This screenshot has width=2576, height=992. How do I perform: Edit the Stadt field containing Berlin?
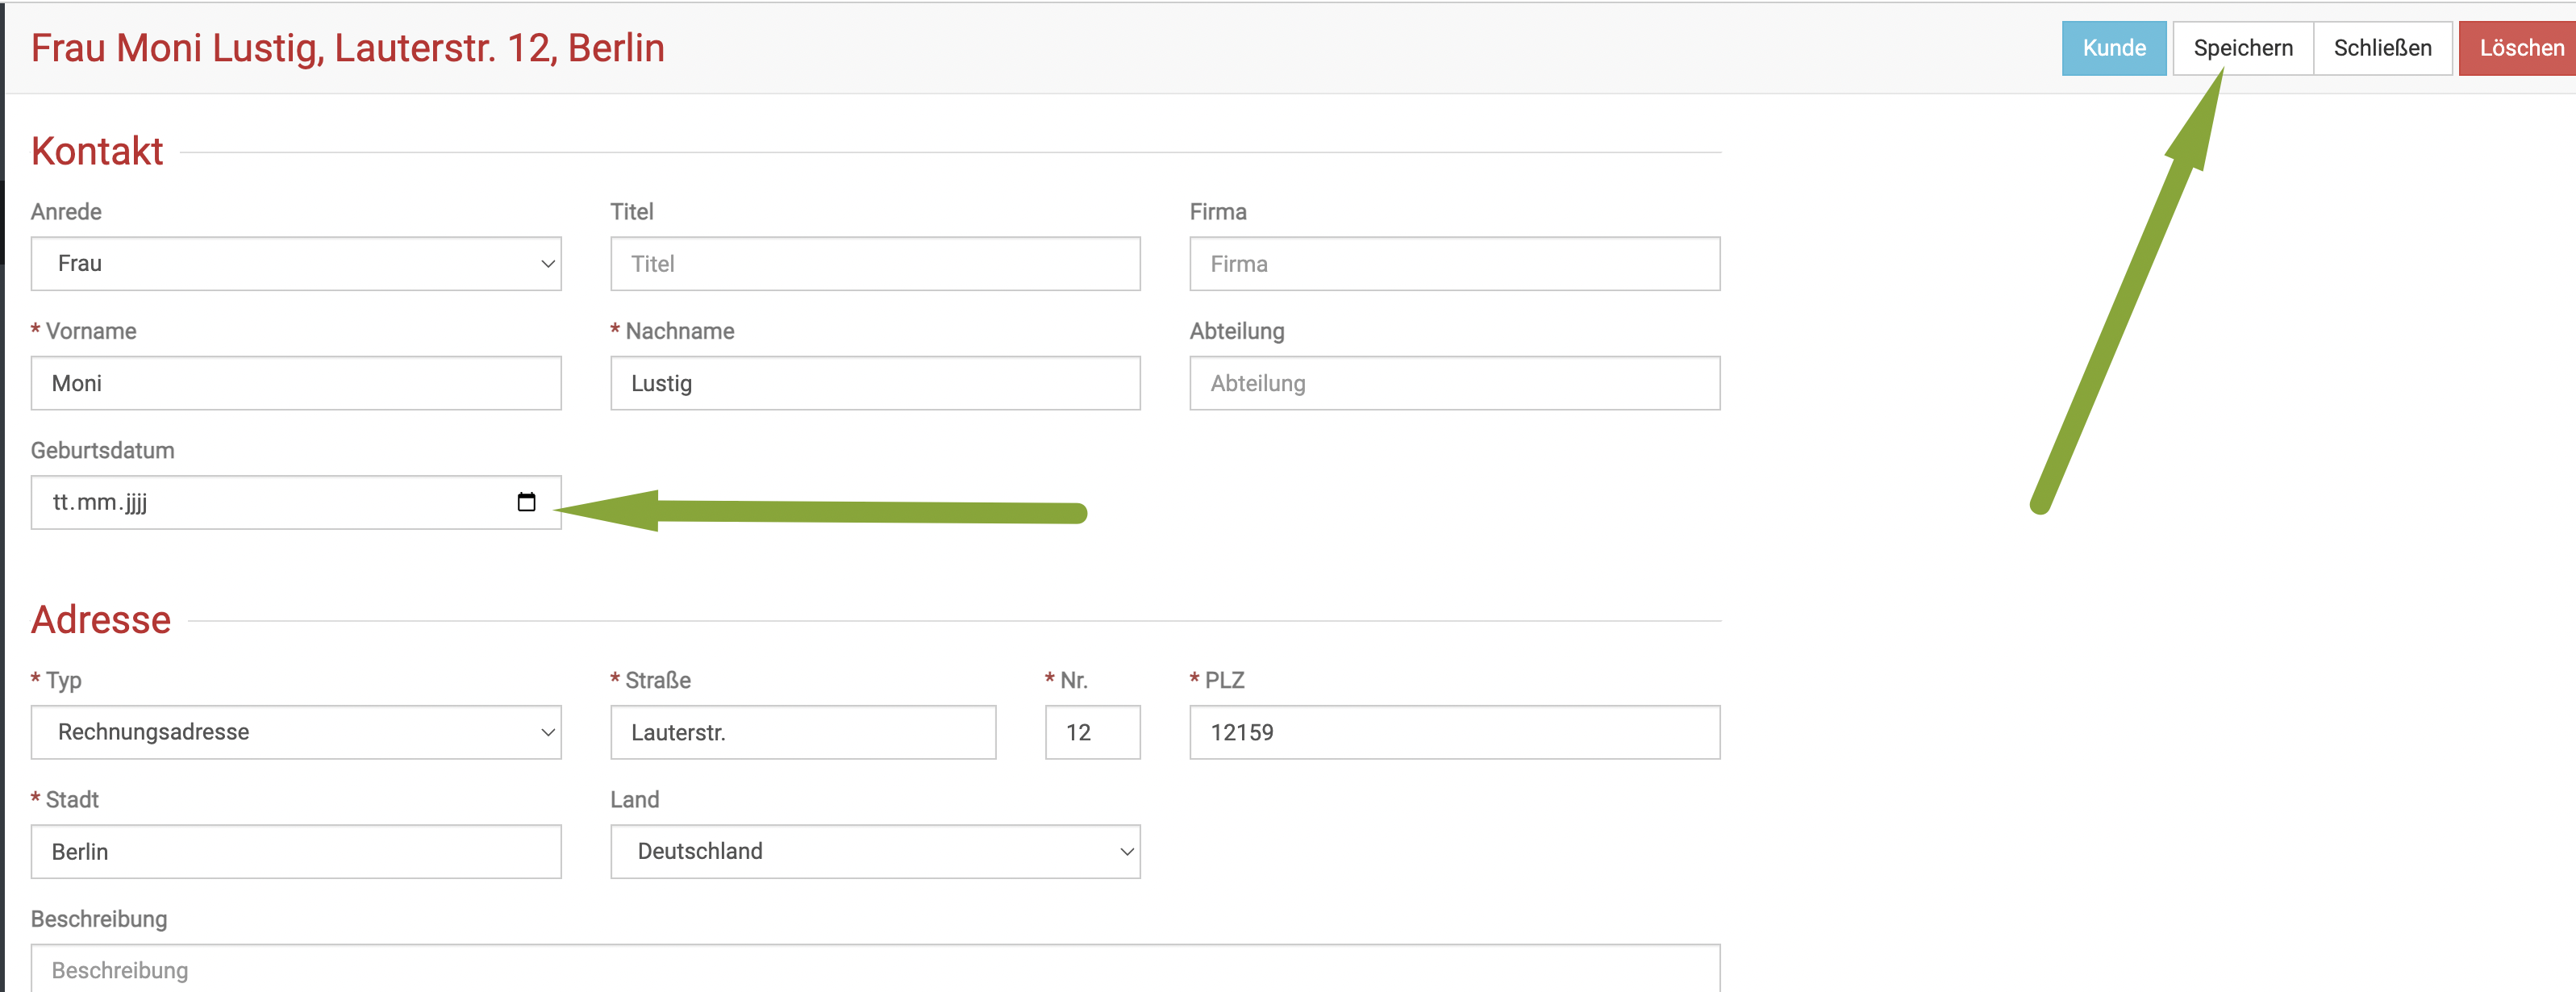pyautogui.click(x=296, y=851)
